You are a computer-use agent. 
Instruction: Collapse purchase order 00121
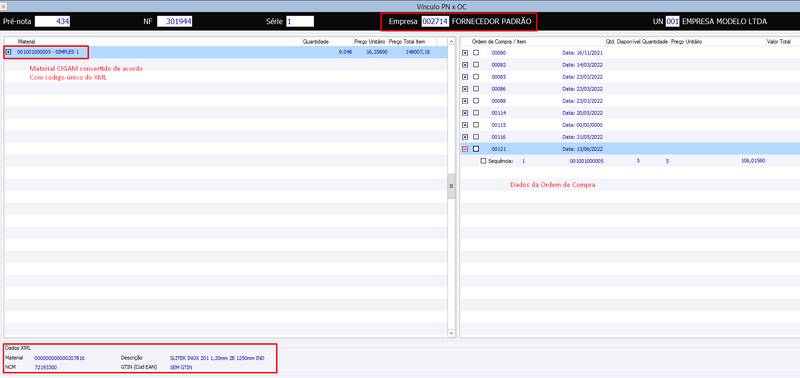click(x=465, y=149)
